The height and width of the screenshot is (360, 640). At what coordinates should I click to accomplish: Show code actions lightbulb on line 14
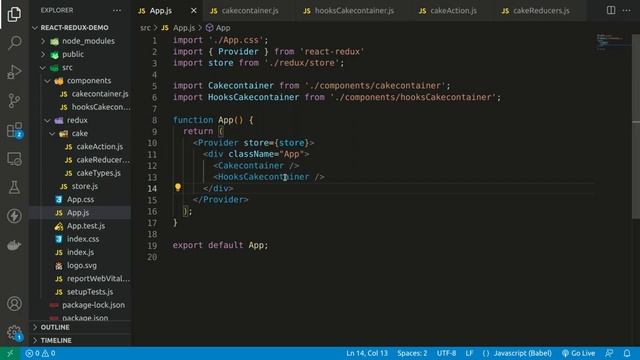click(x=178, y=187)
